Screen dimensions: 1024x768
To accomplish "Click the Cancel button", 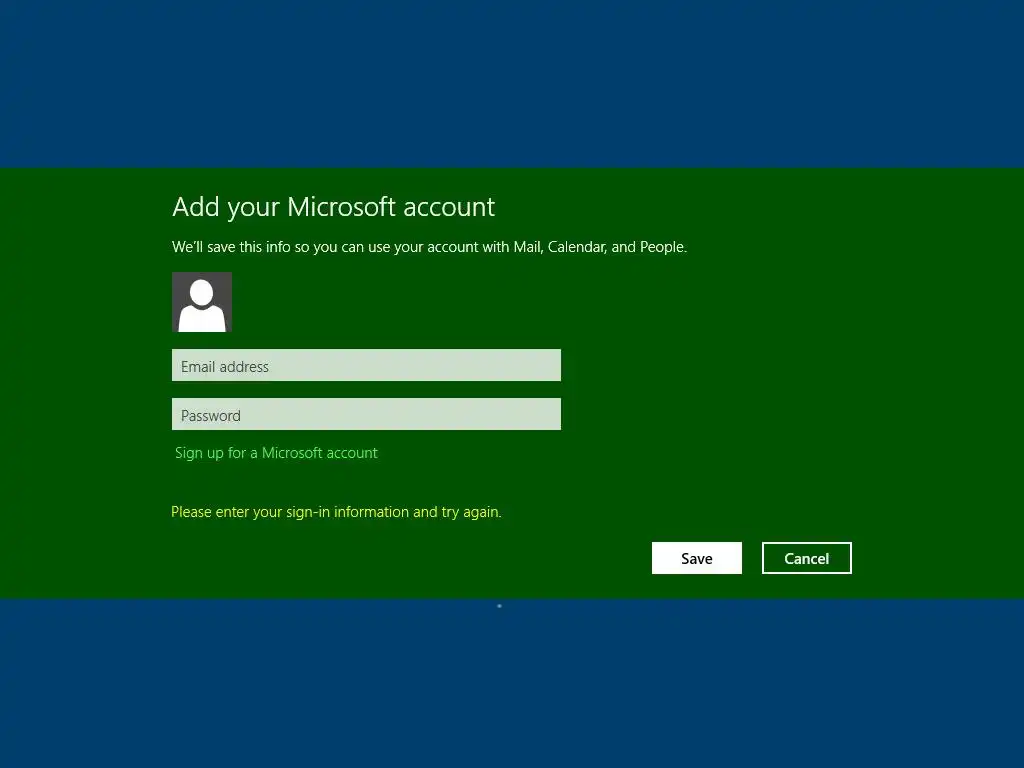I will click(x=807, y=558).
